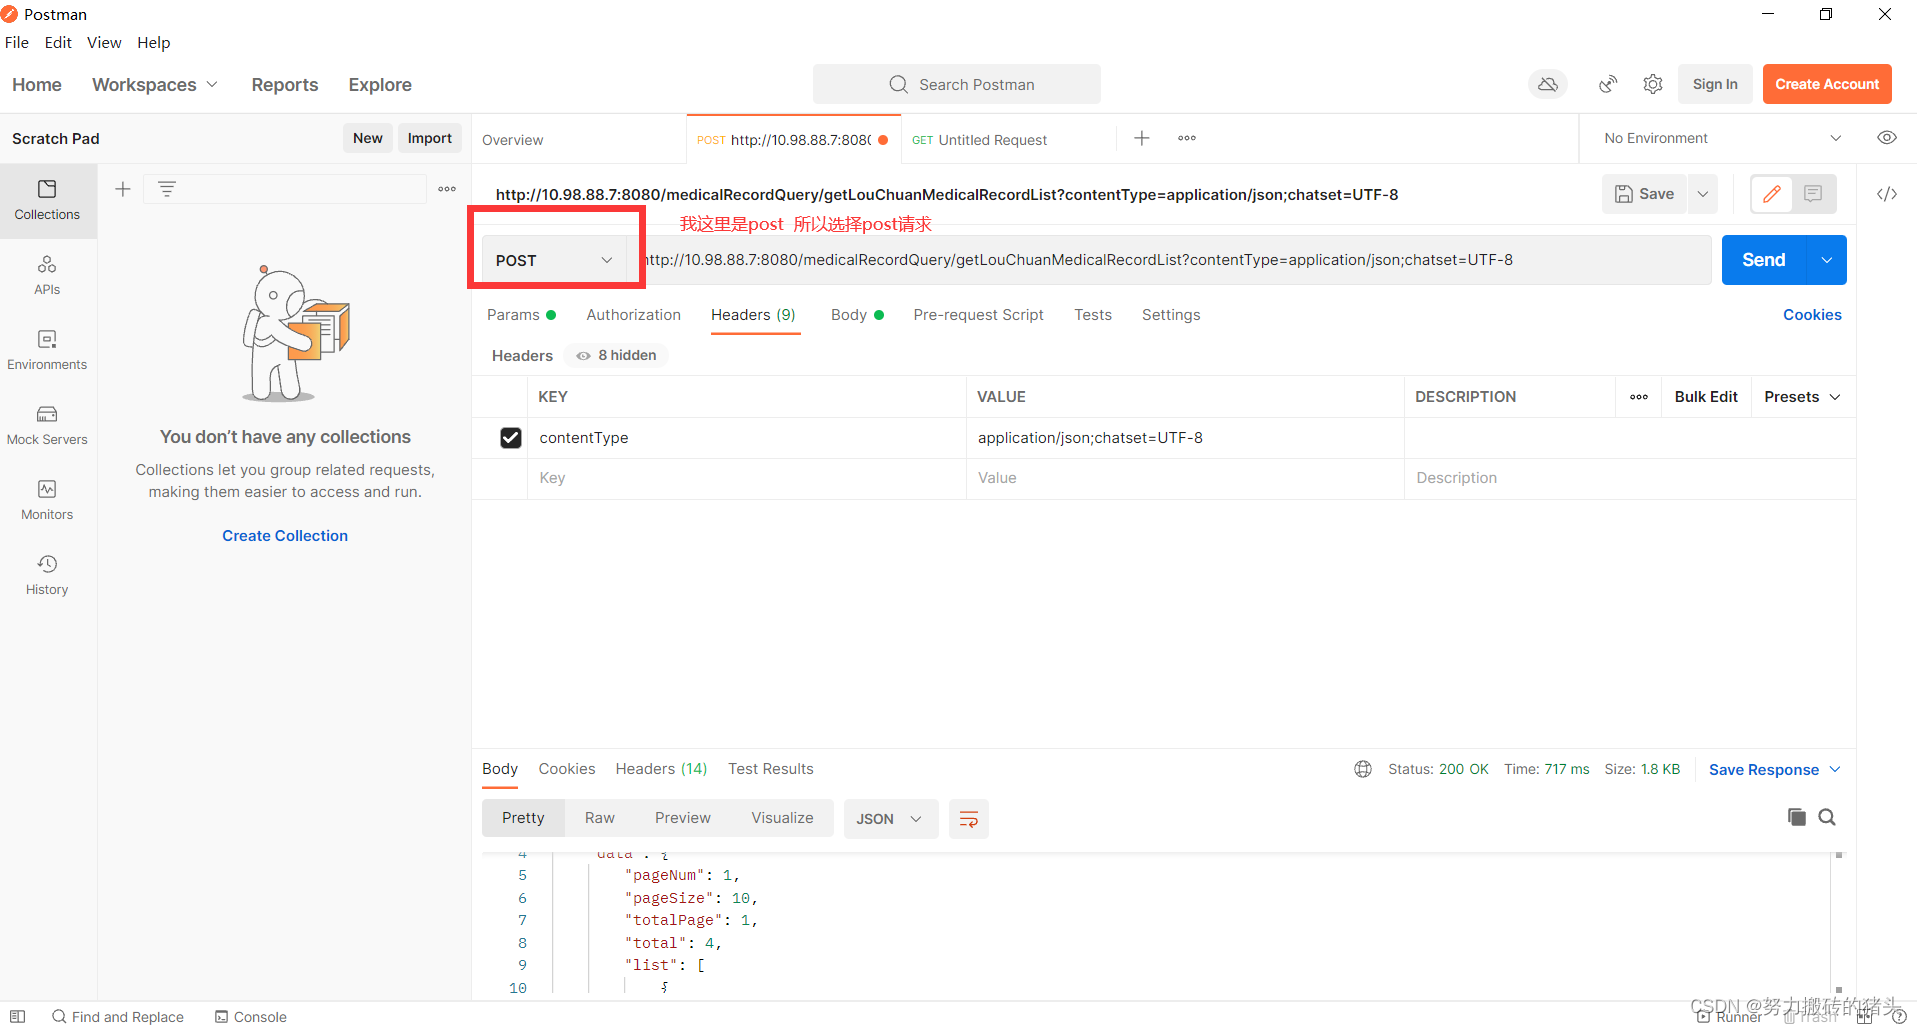Open tab options three-dot menu
This screenshot has width=1917, height=1025.
(1187, 138)
